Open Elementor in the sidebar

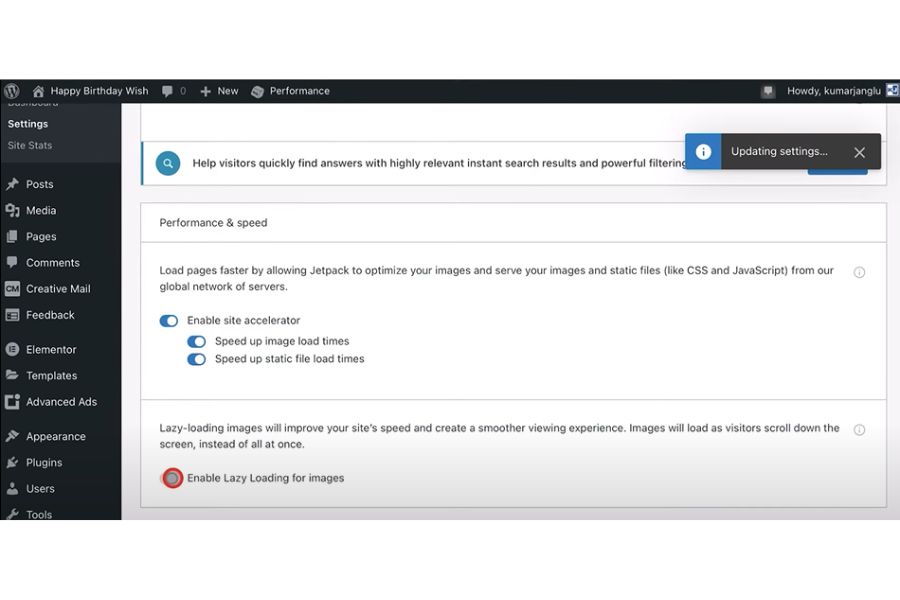51,350
